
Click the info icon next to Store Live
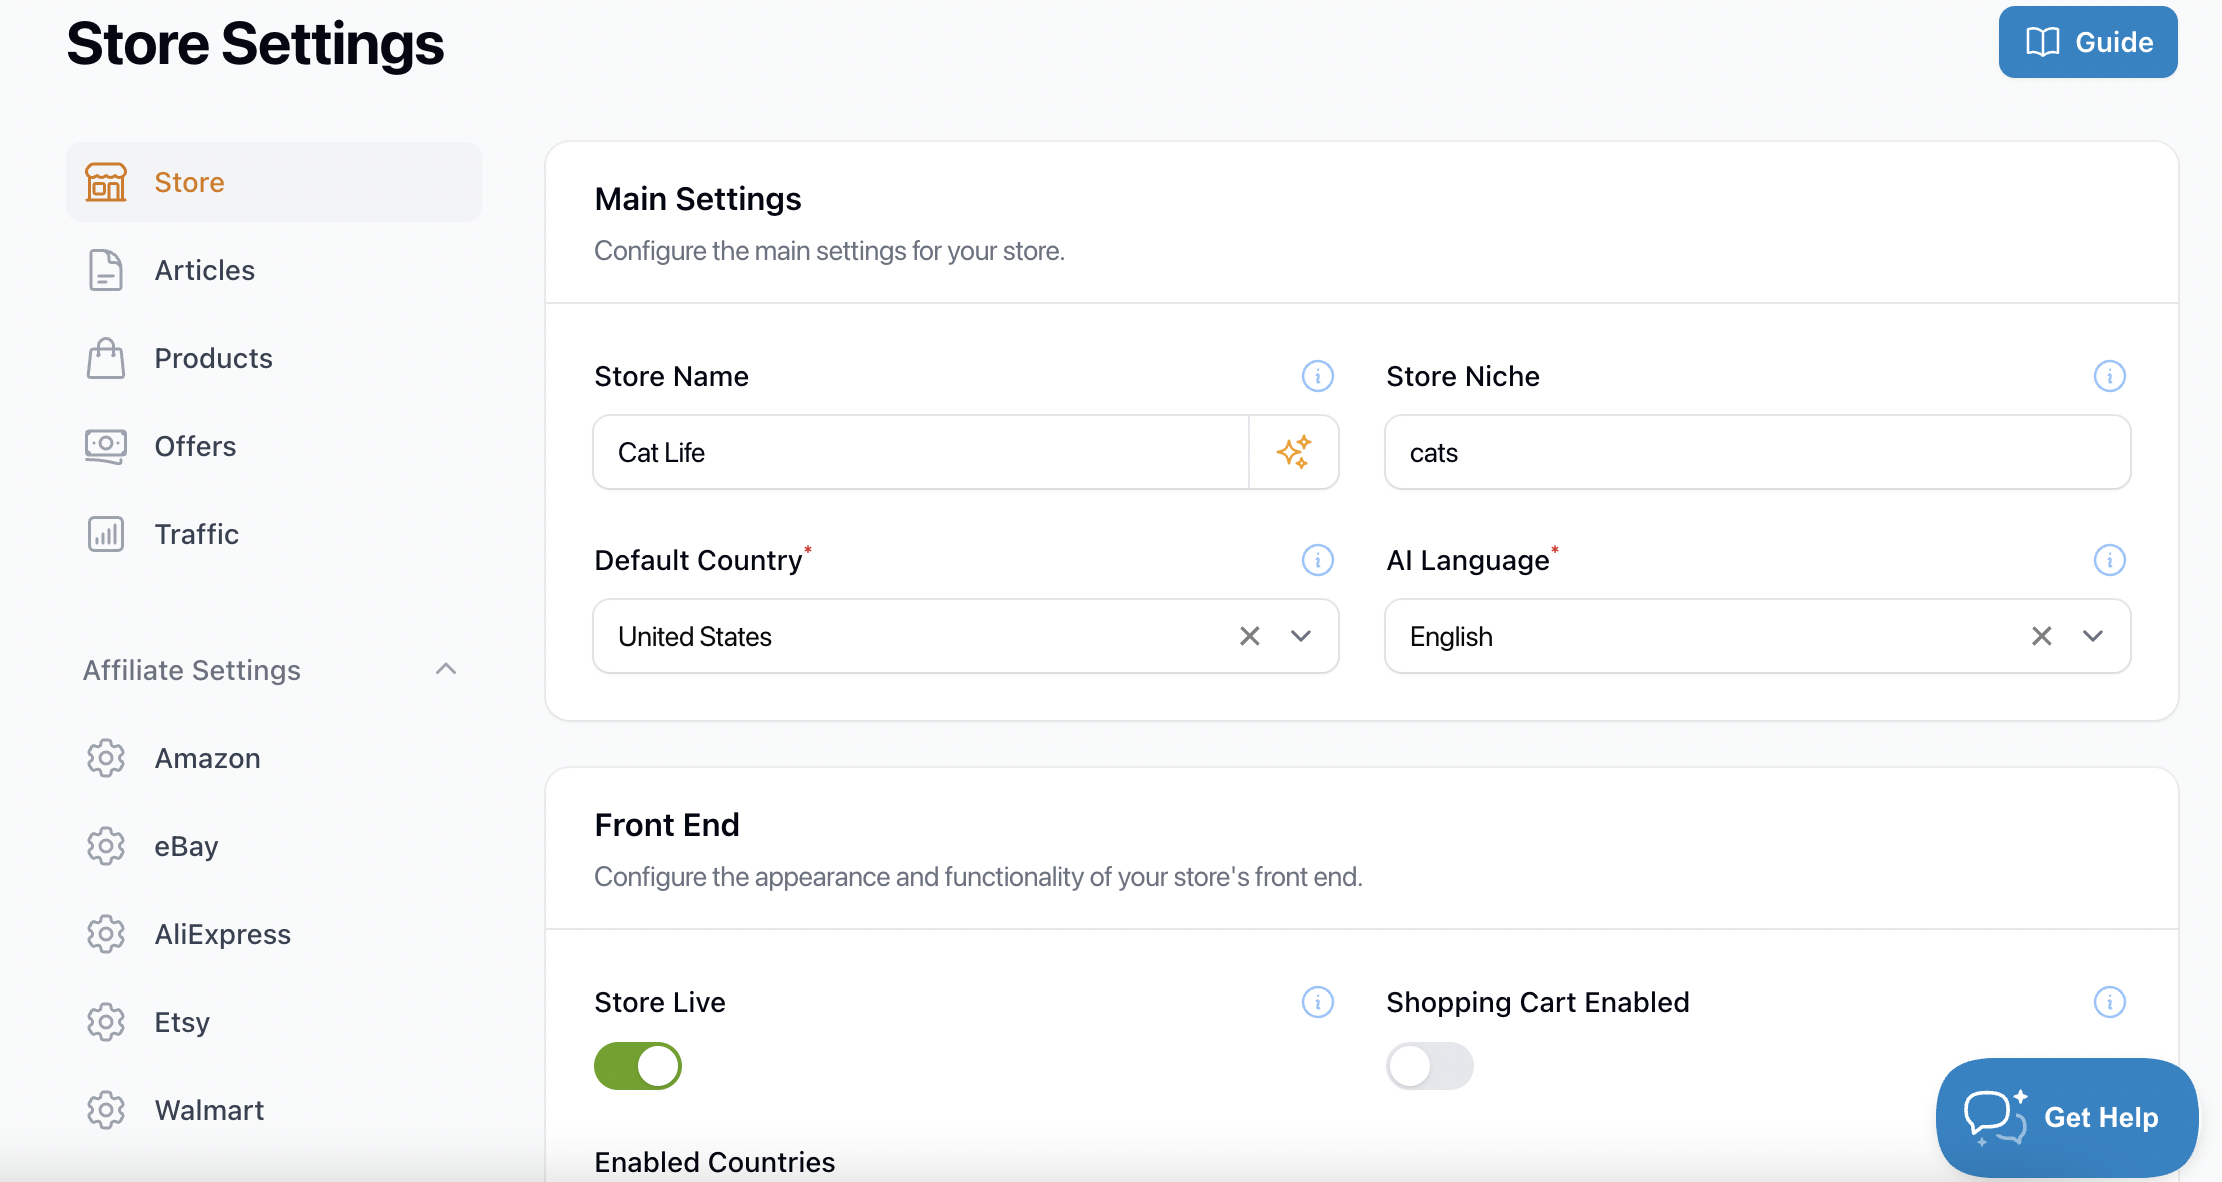1317,1002
